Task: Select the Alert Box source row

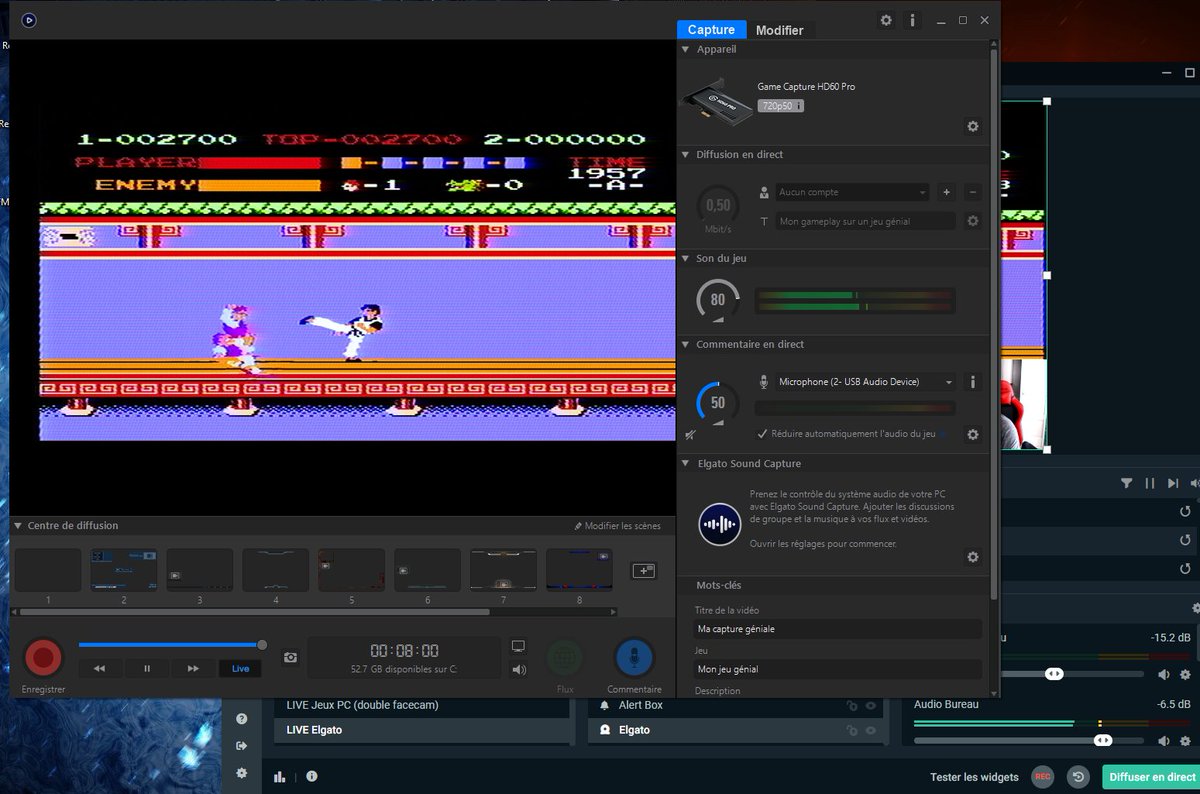Action: [736, 705]
